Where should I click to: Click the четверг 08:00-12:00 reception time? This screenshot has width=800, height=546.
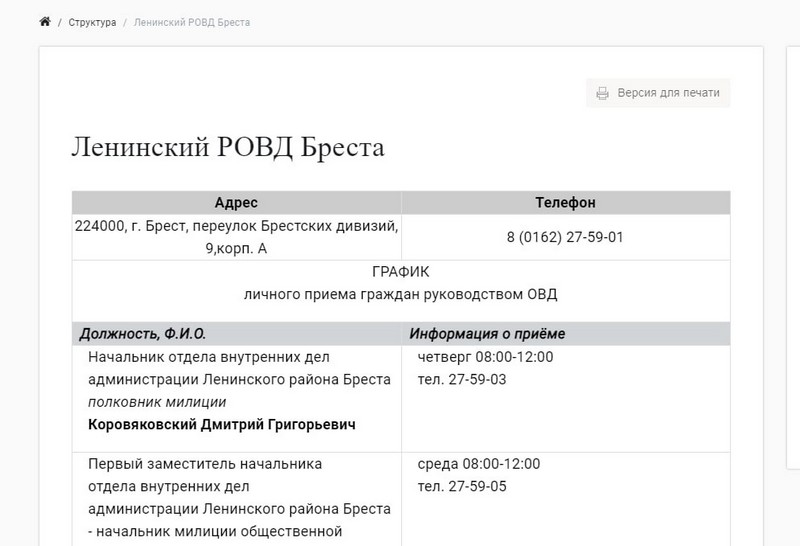click(485, 357)
